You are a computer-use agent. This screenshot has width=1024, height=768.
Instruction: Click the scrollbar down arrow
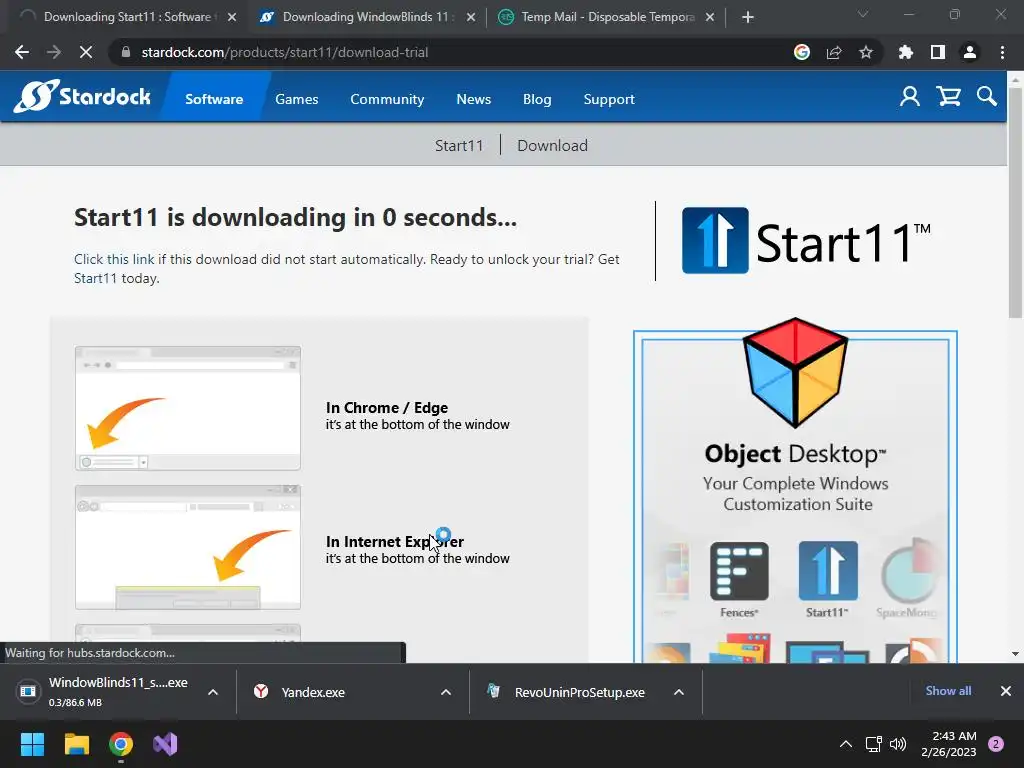click(x=1015, y=654)
